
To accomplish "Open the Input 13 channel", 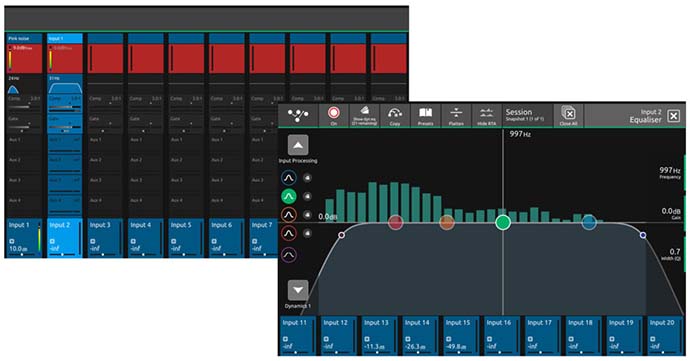I will [376, 335].
